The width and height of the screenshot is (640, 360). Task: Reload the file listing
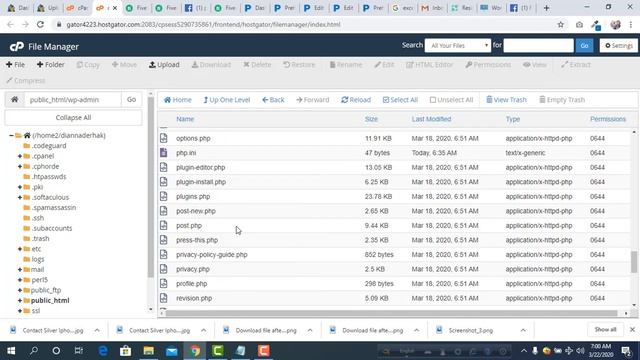(356, 100)
